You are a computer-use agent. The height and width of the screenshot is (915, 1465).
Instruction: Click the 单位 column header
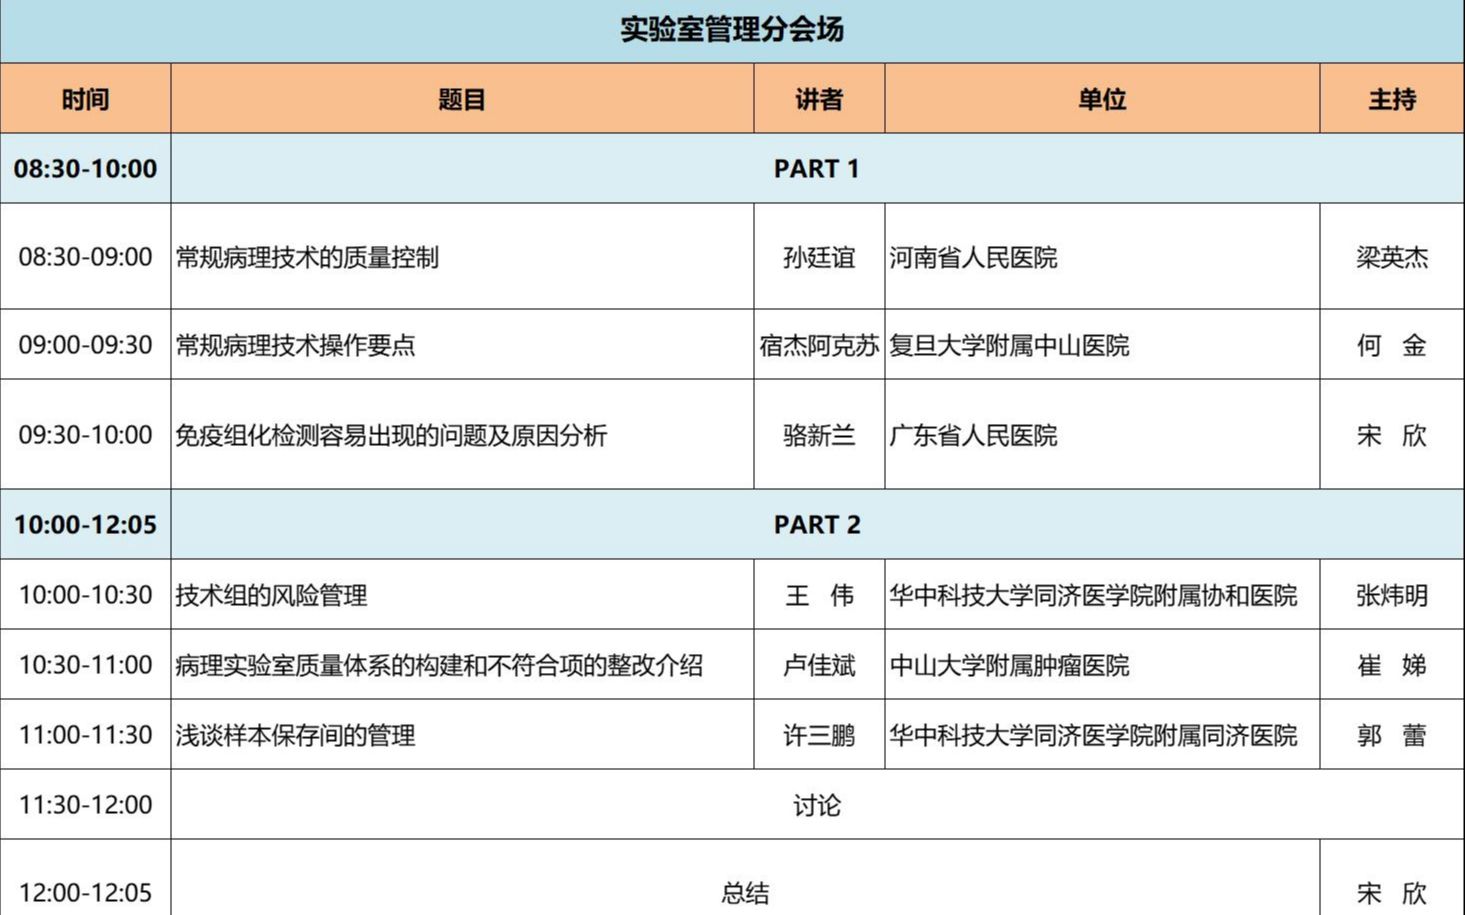coord(1101,98)
